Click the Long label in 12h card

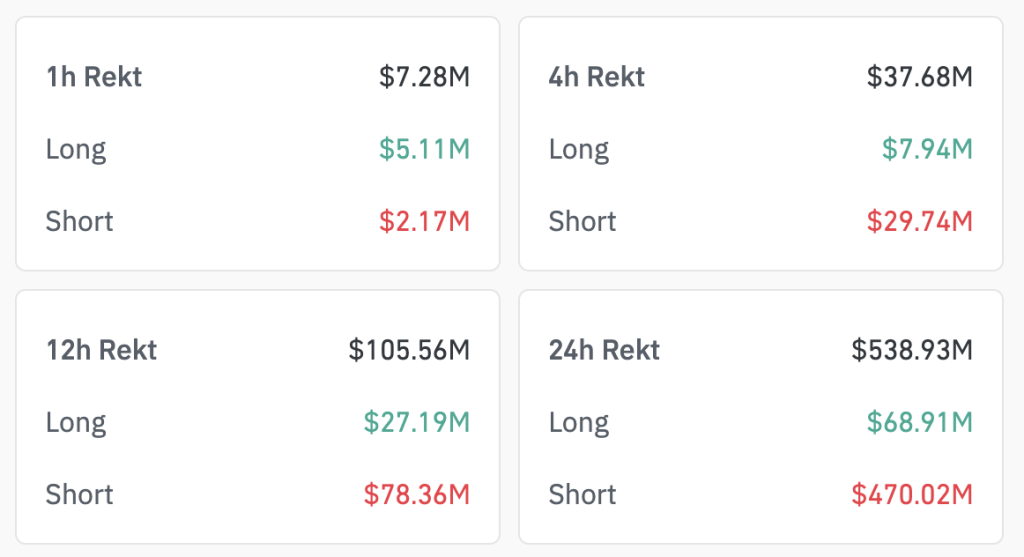coord(76,422)
